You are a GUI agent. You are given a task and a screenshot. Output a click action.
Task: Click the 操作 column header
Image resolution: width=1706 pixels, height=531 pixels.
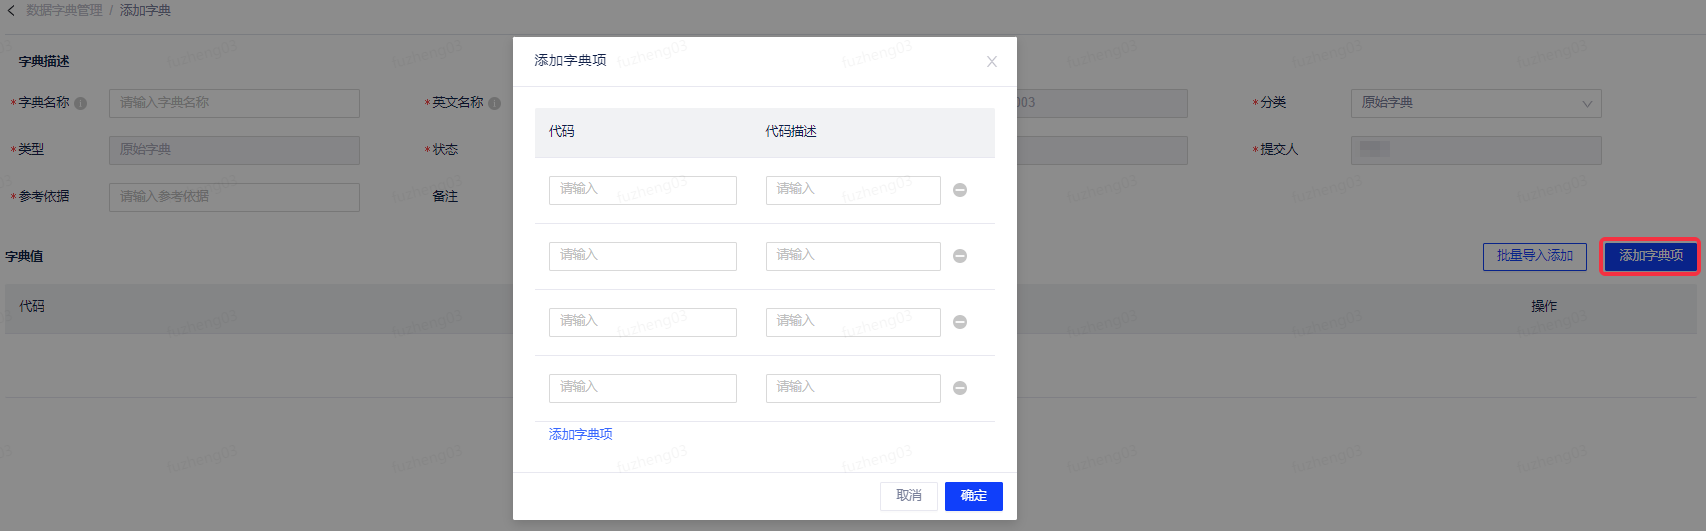[1544, 306]
